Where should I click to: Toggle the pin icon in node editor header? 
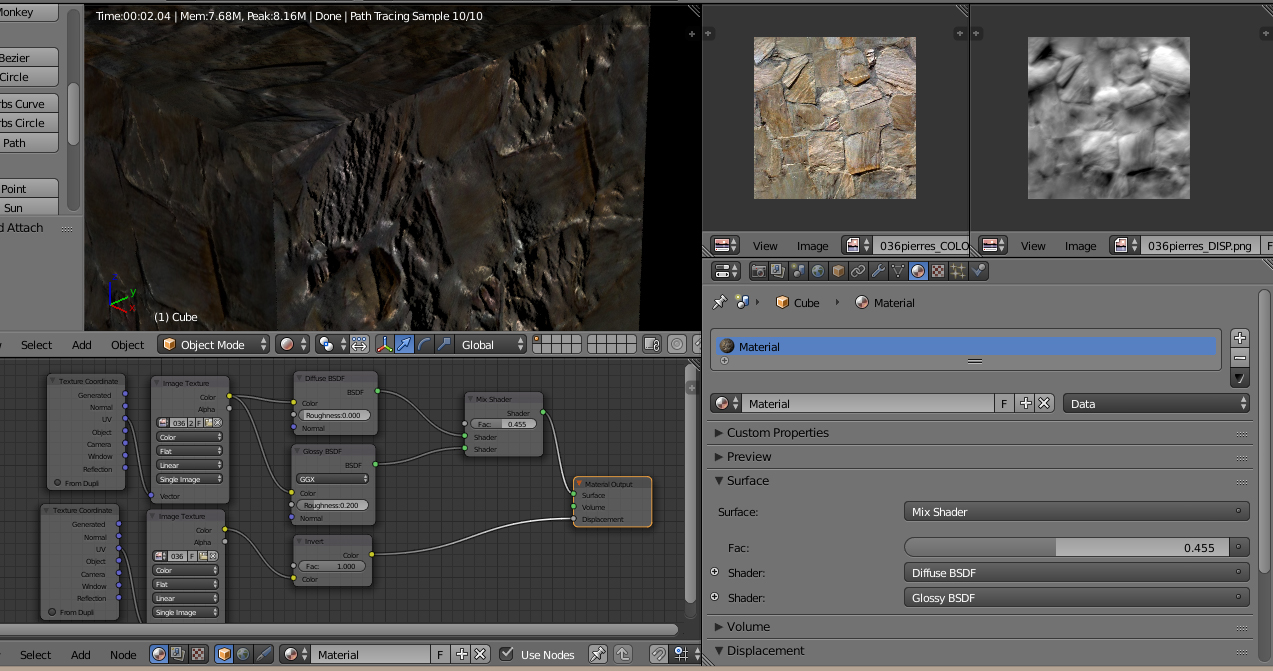click(x=597, y=655)
